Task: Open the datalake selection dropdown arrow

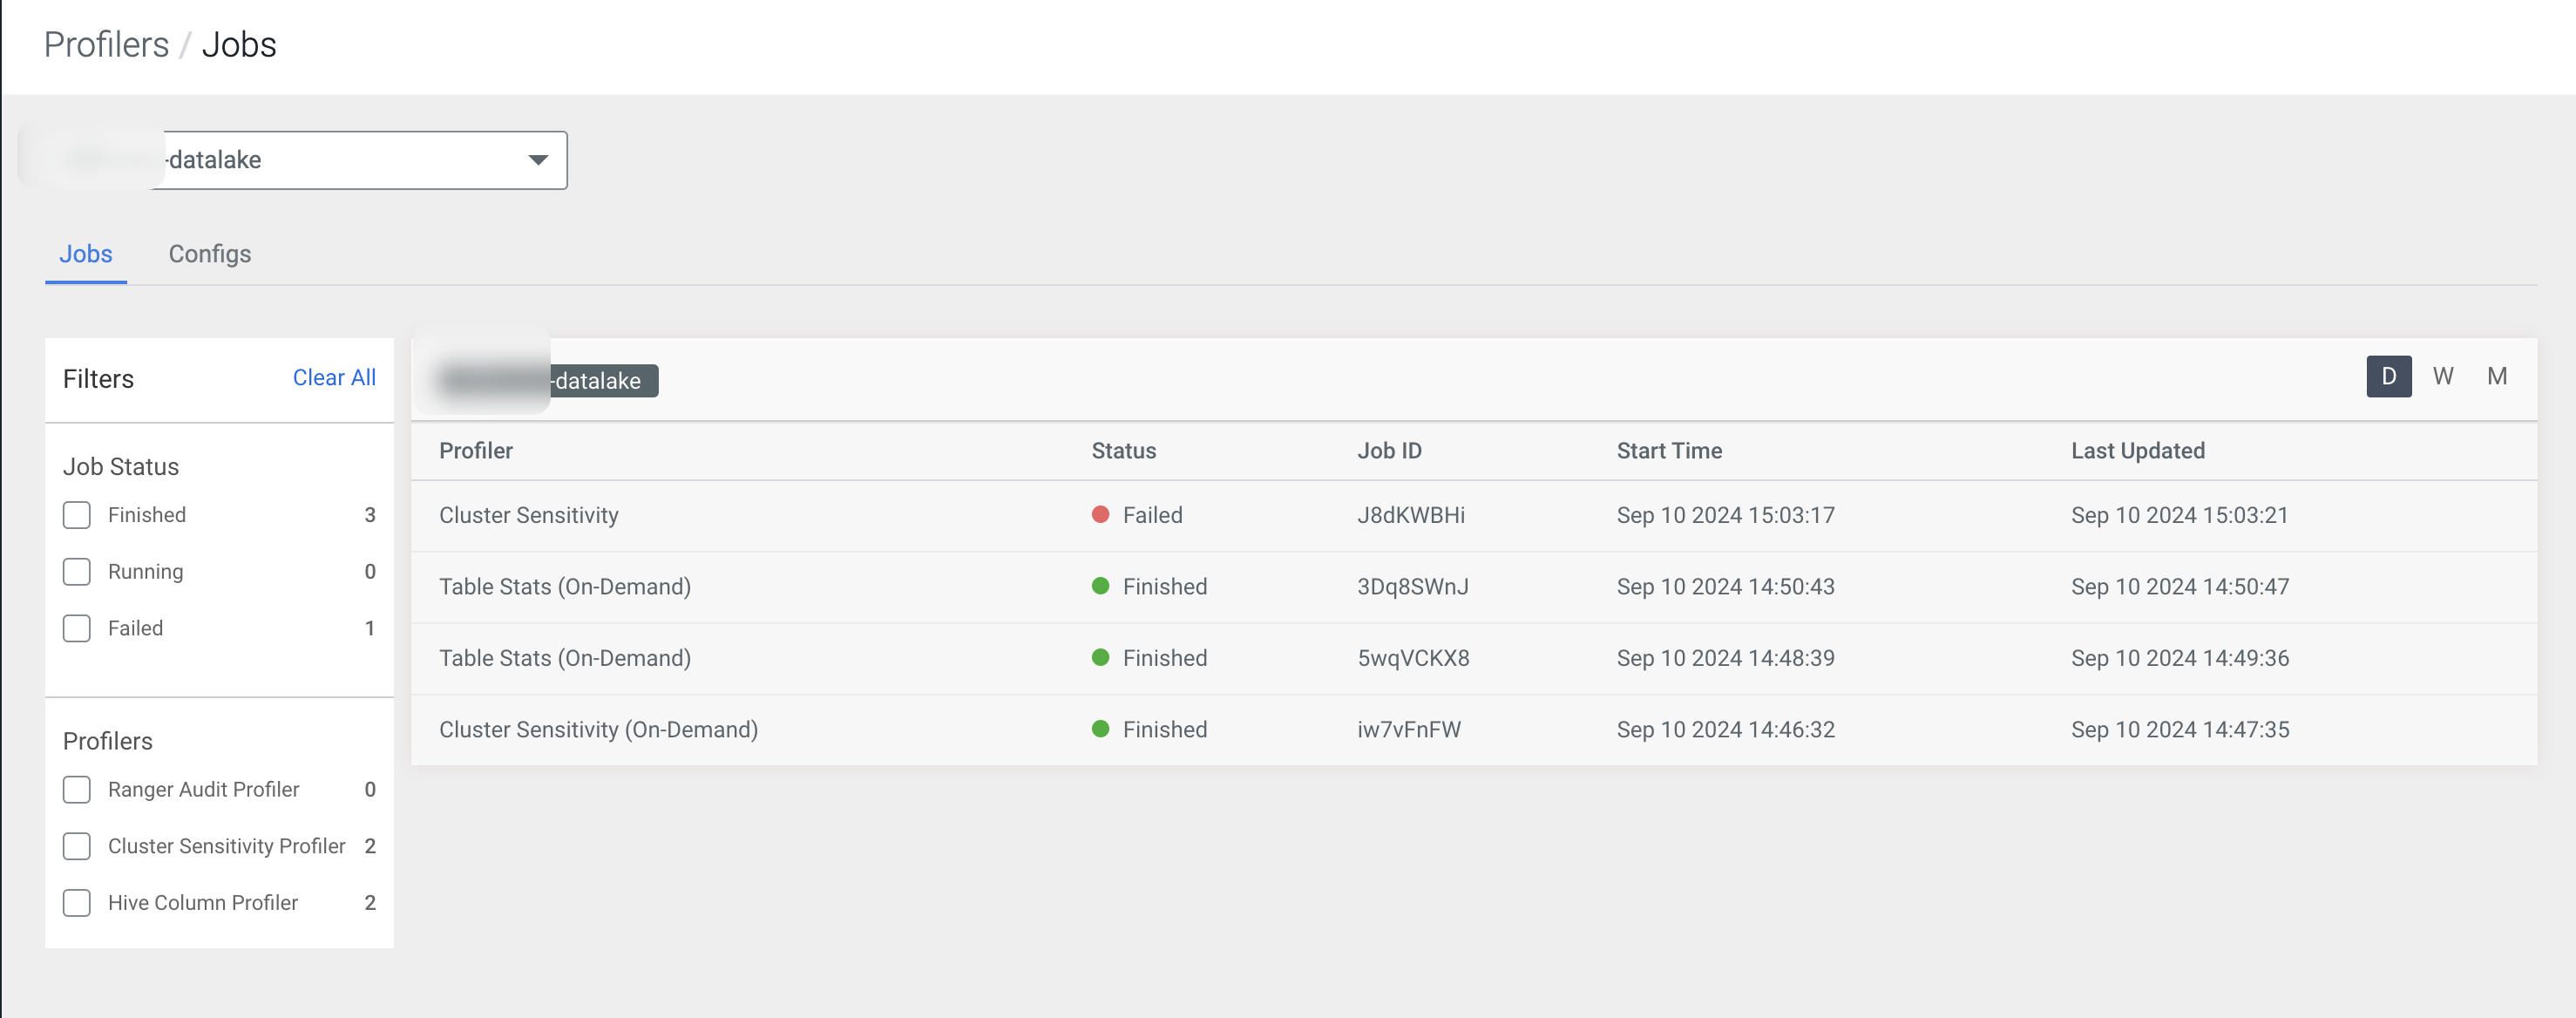Action: 538,160
